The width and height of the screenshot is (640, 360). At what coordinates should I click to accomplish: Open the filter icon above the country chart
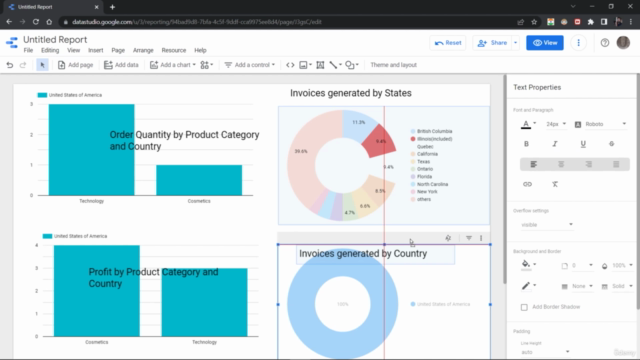pyautogui.click(x=469, y=238)
